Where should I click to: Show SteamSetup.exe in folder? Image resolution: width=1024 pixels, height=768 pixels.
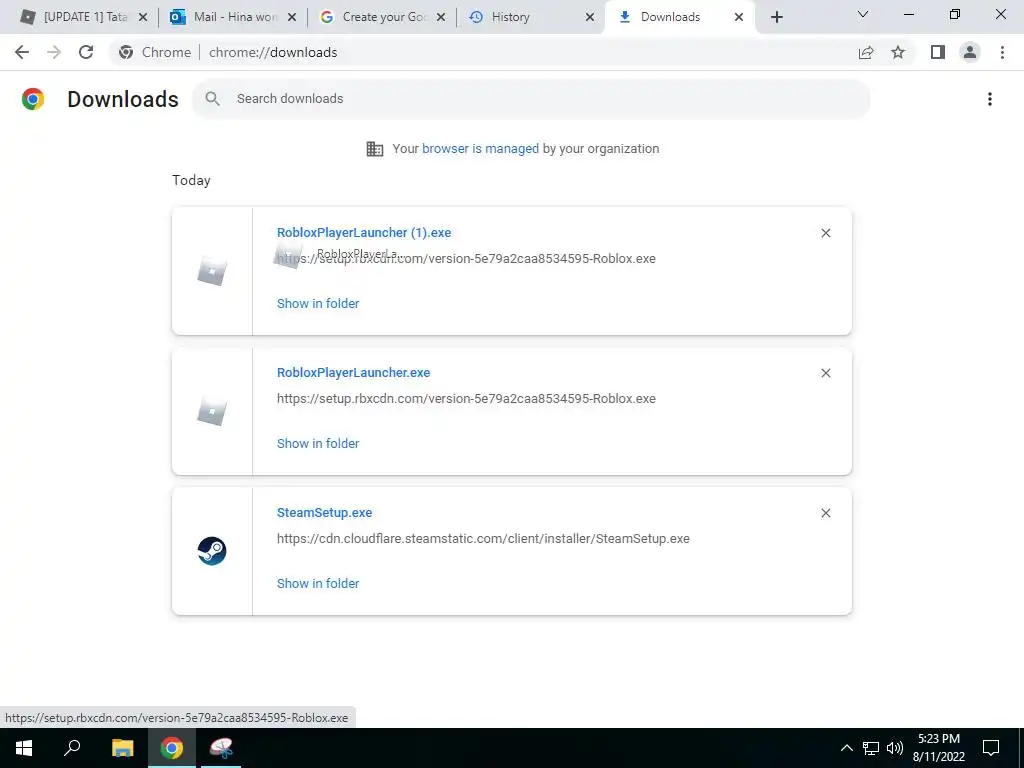coord(318,583)
